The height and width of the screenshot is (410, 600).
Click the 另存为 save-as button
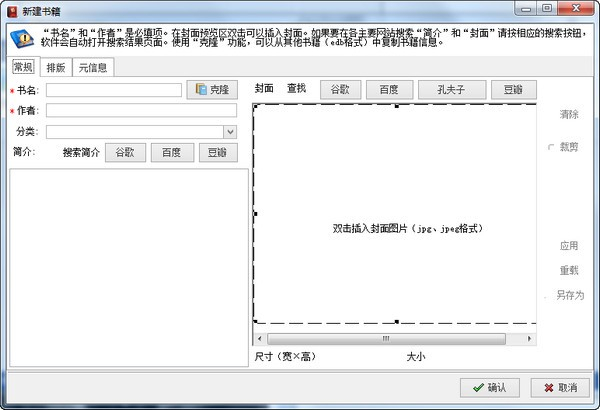pyautogui.click(x=570, y=295)
